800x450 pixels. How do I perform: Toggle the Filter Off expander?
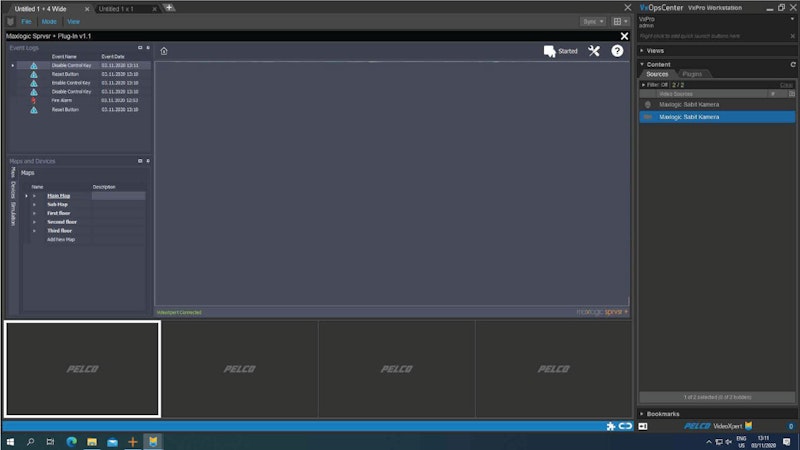coord(642,85)
